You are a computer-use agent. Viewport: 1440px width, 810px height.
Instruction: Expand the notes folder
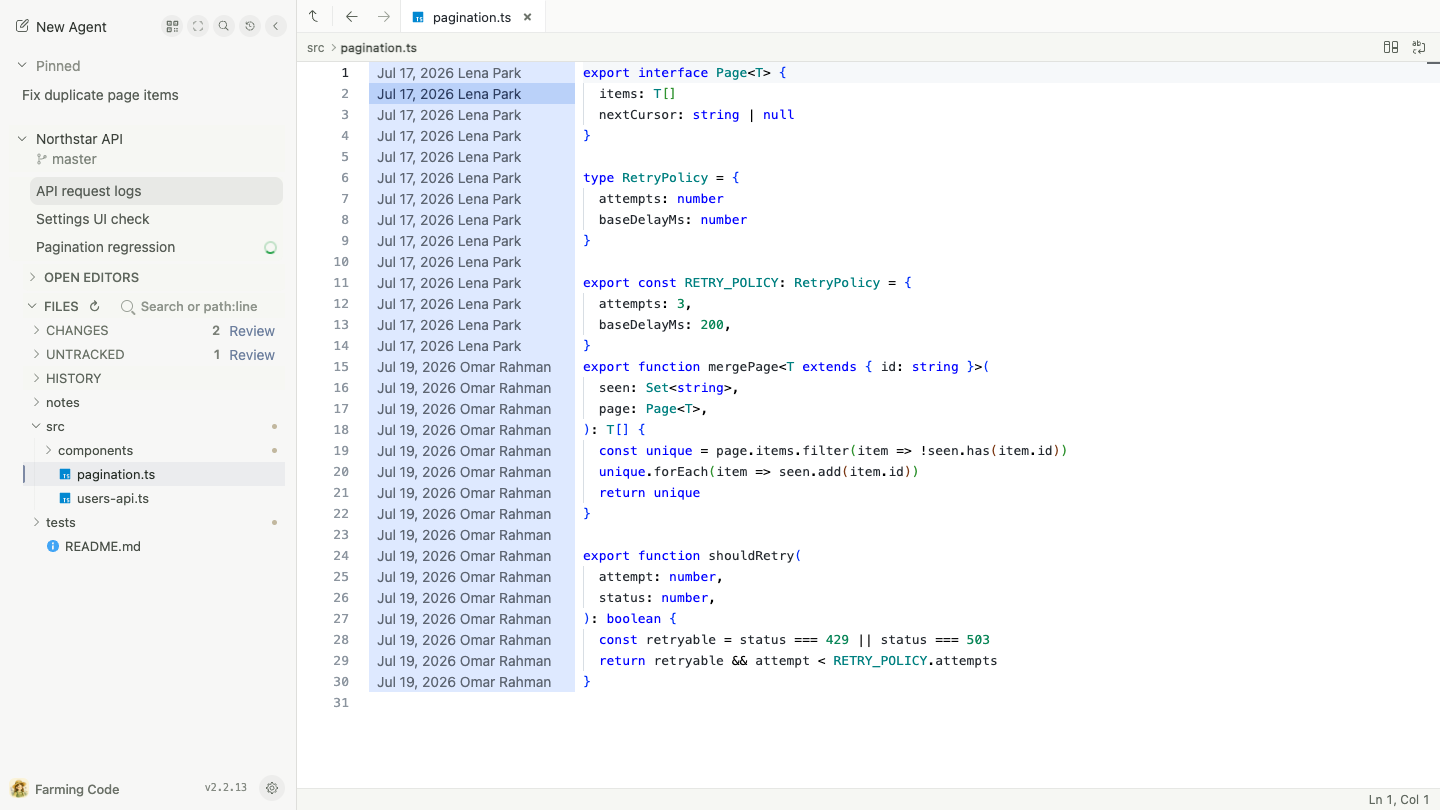[37, 402]
